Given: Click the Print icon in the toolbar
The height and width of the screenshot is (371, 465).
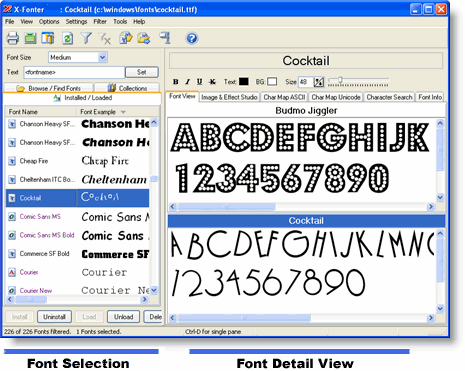Looking at the screenshot, I should point(13,38).
